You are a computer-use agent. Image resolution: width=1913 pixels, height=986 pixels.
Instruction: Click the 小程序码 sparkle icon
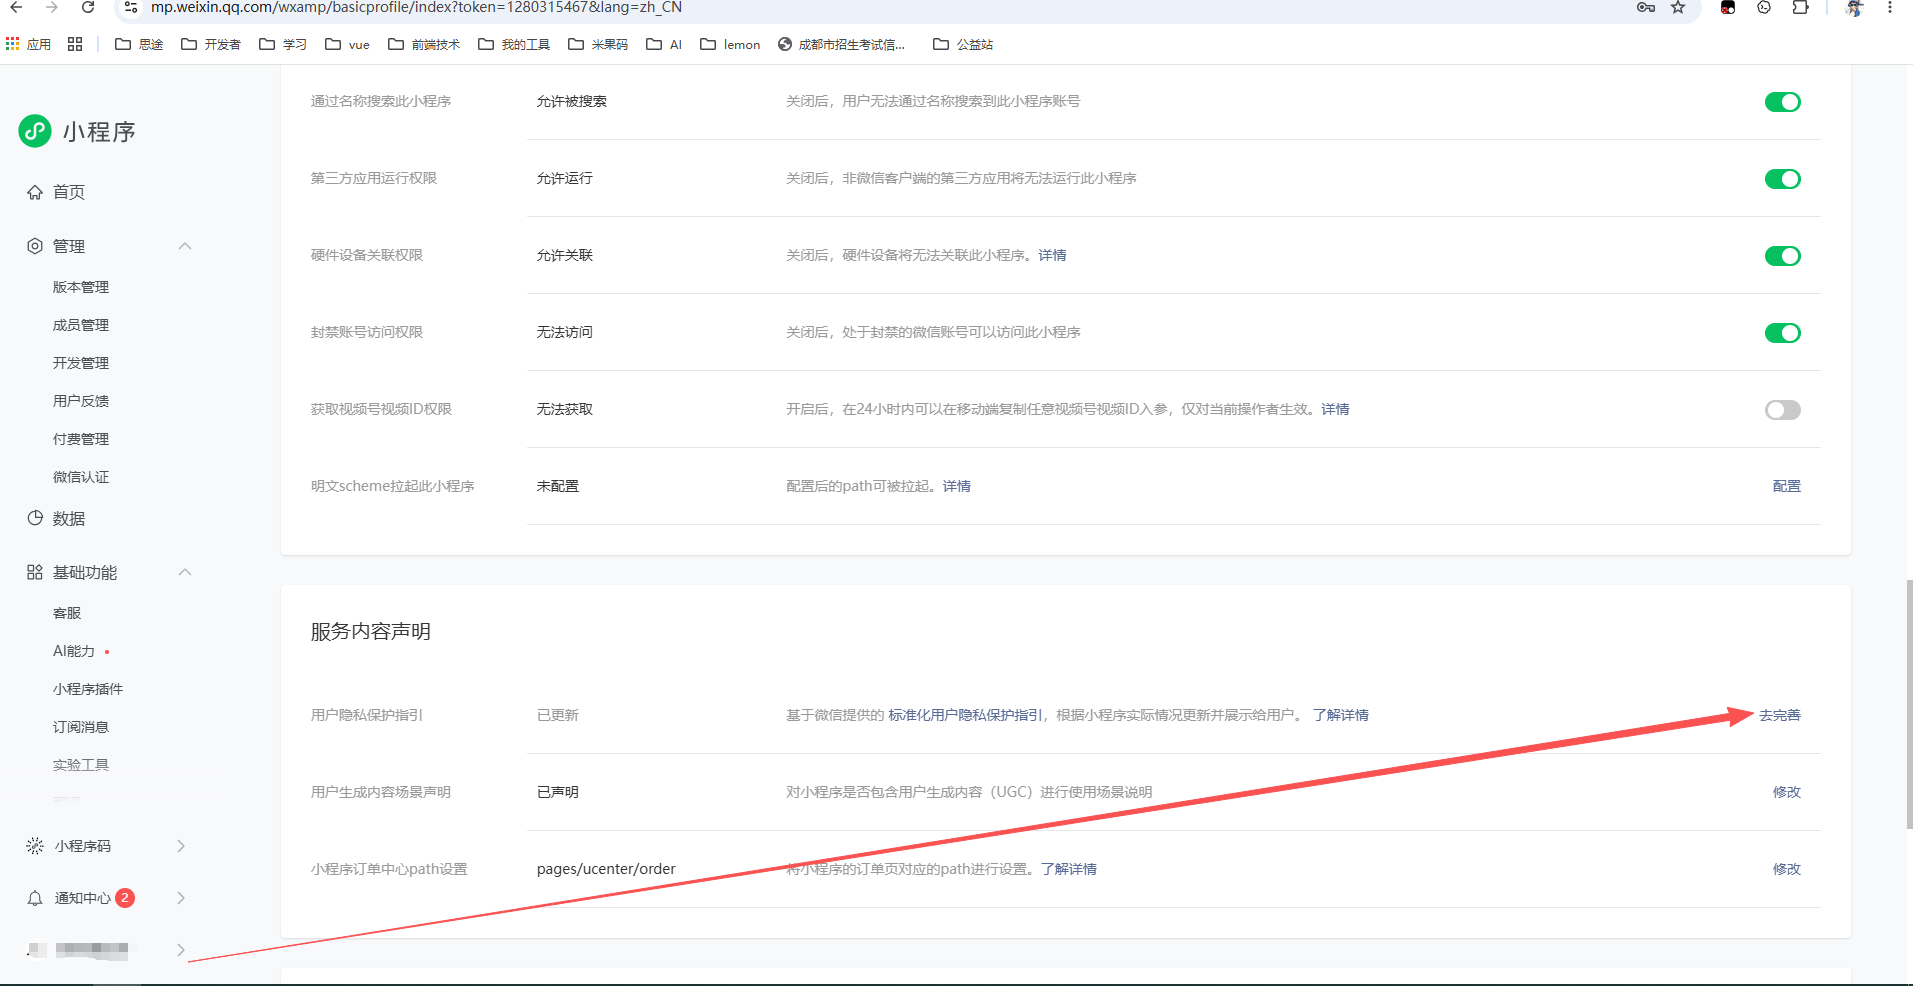pos(35,846)
